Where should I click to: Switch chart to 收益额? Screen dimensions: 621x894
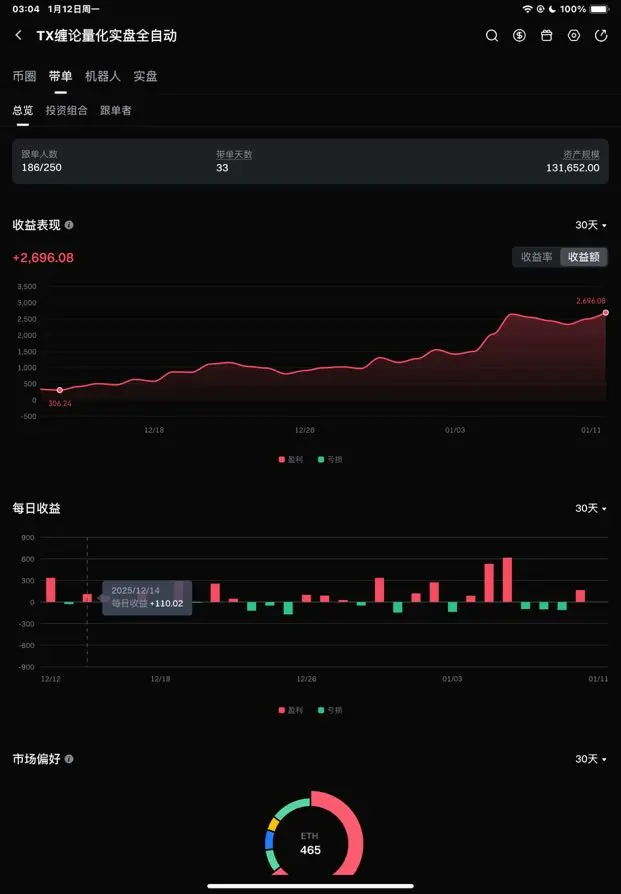584,257
